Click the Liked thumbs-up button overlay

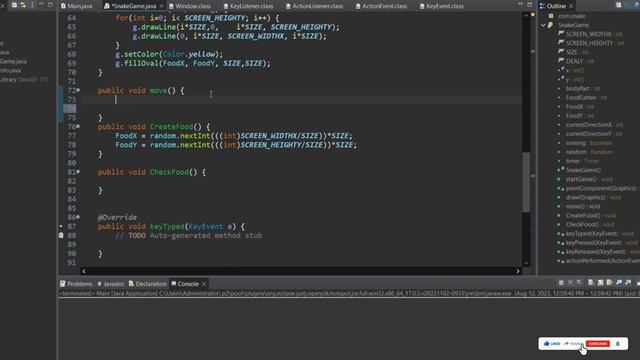click(x=552, y=344)
